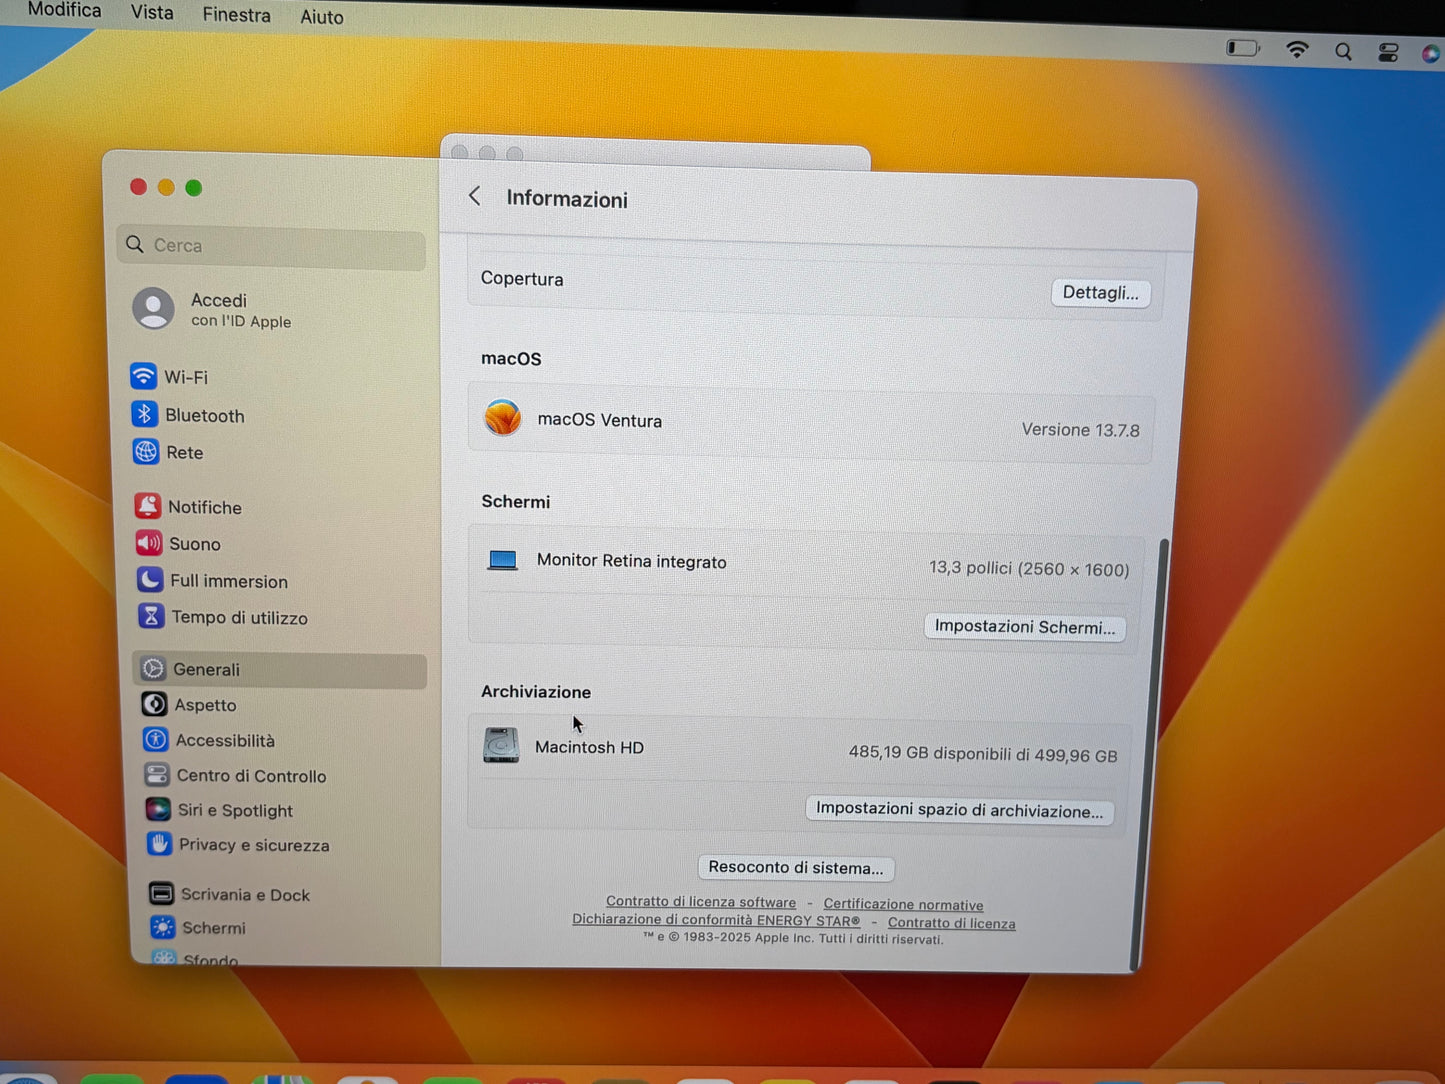Open Notifiche bell icon
This screenshot has width=1445, height=1084.
click(148, 506)
